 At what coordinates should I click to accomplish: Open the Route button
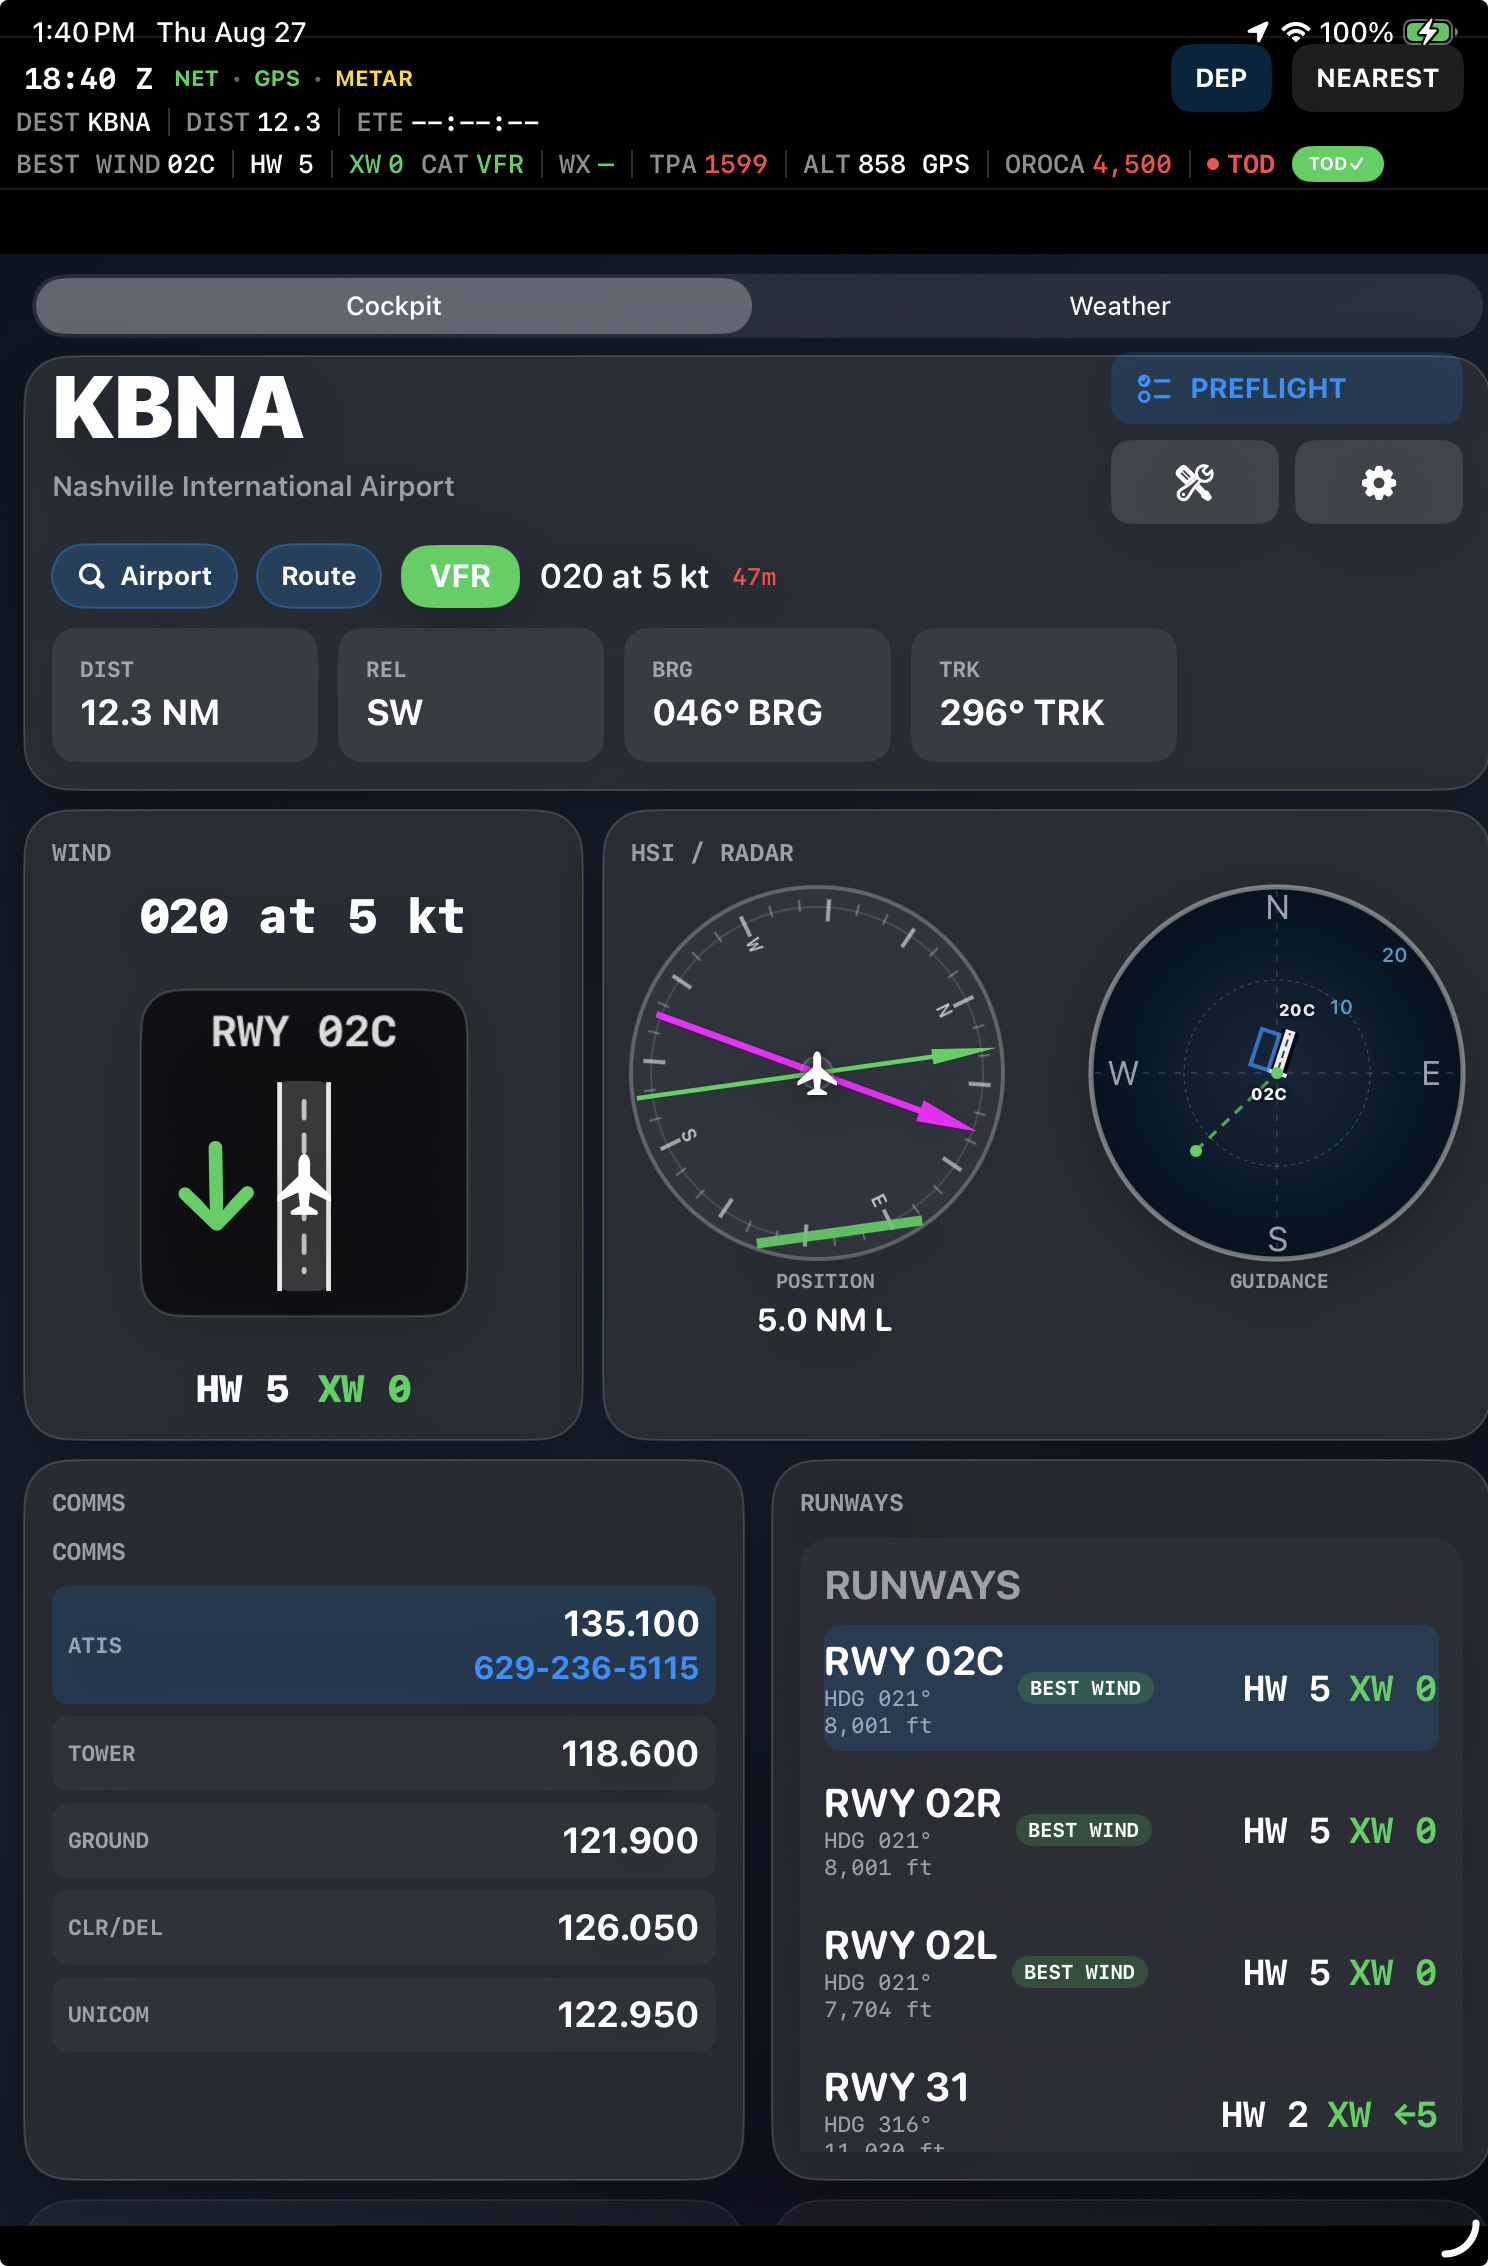pyautogui.click(x=318, y=576)
